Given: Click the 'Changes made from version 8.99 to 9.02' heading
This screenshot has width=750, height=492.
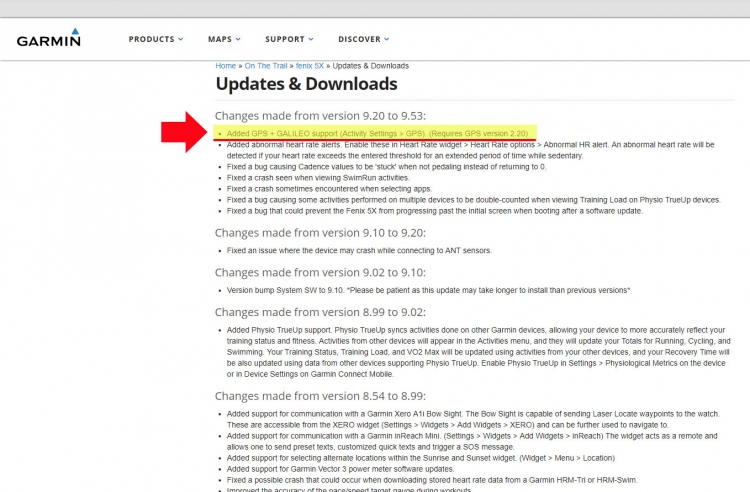Looking at the screenshot, I should click(320, 312).
